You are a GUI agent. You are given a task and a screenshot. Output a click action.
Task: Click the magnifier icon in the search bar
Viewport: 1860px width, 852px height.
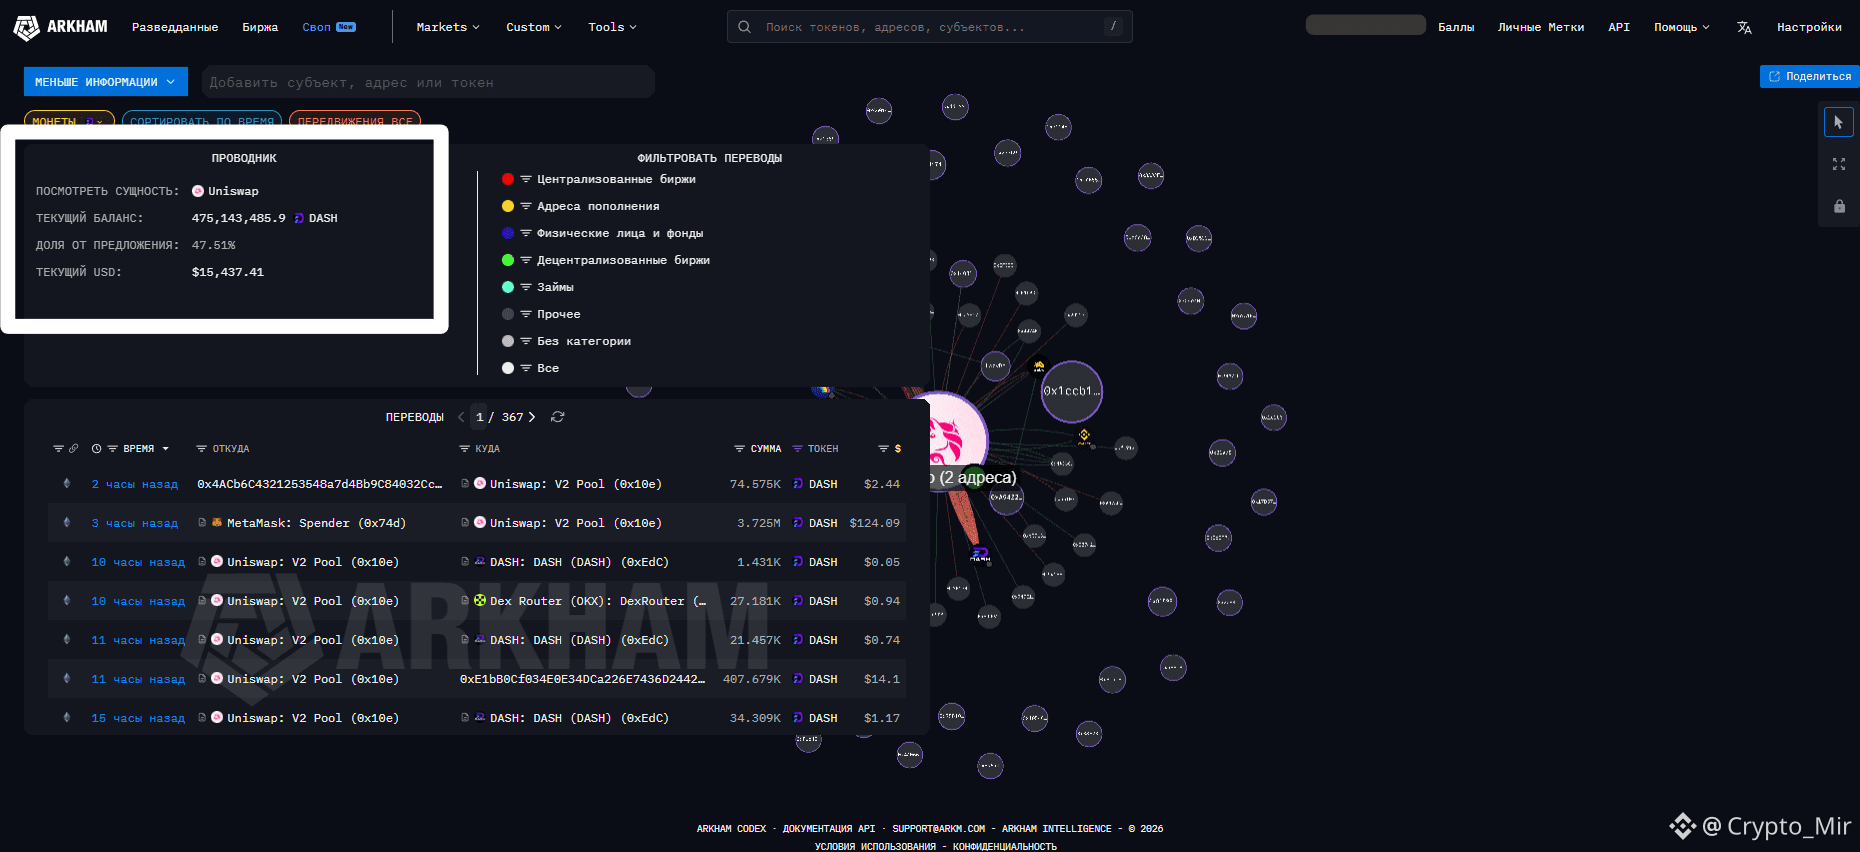744,27
